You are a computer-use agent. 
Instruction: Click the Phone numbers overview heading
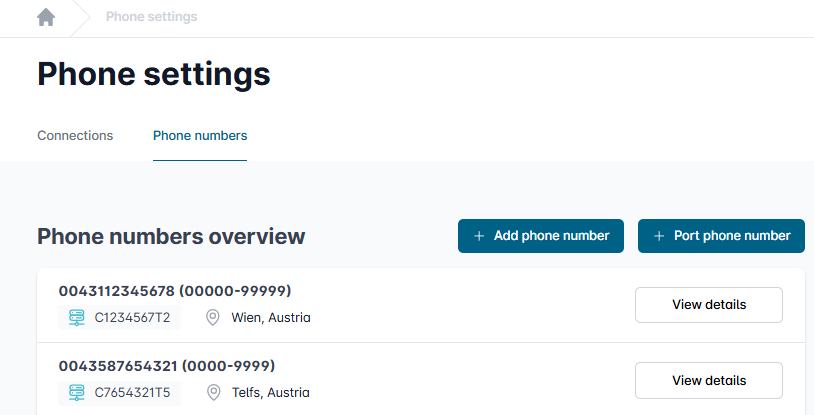[x=171, y=237]
